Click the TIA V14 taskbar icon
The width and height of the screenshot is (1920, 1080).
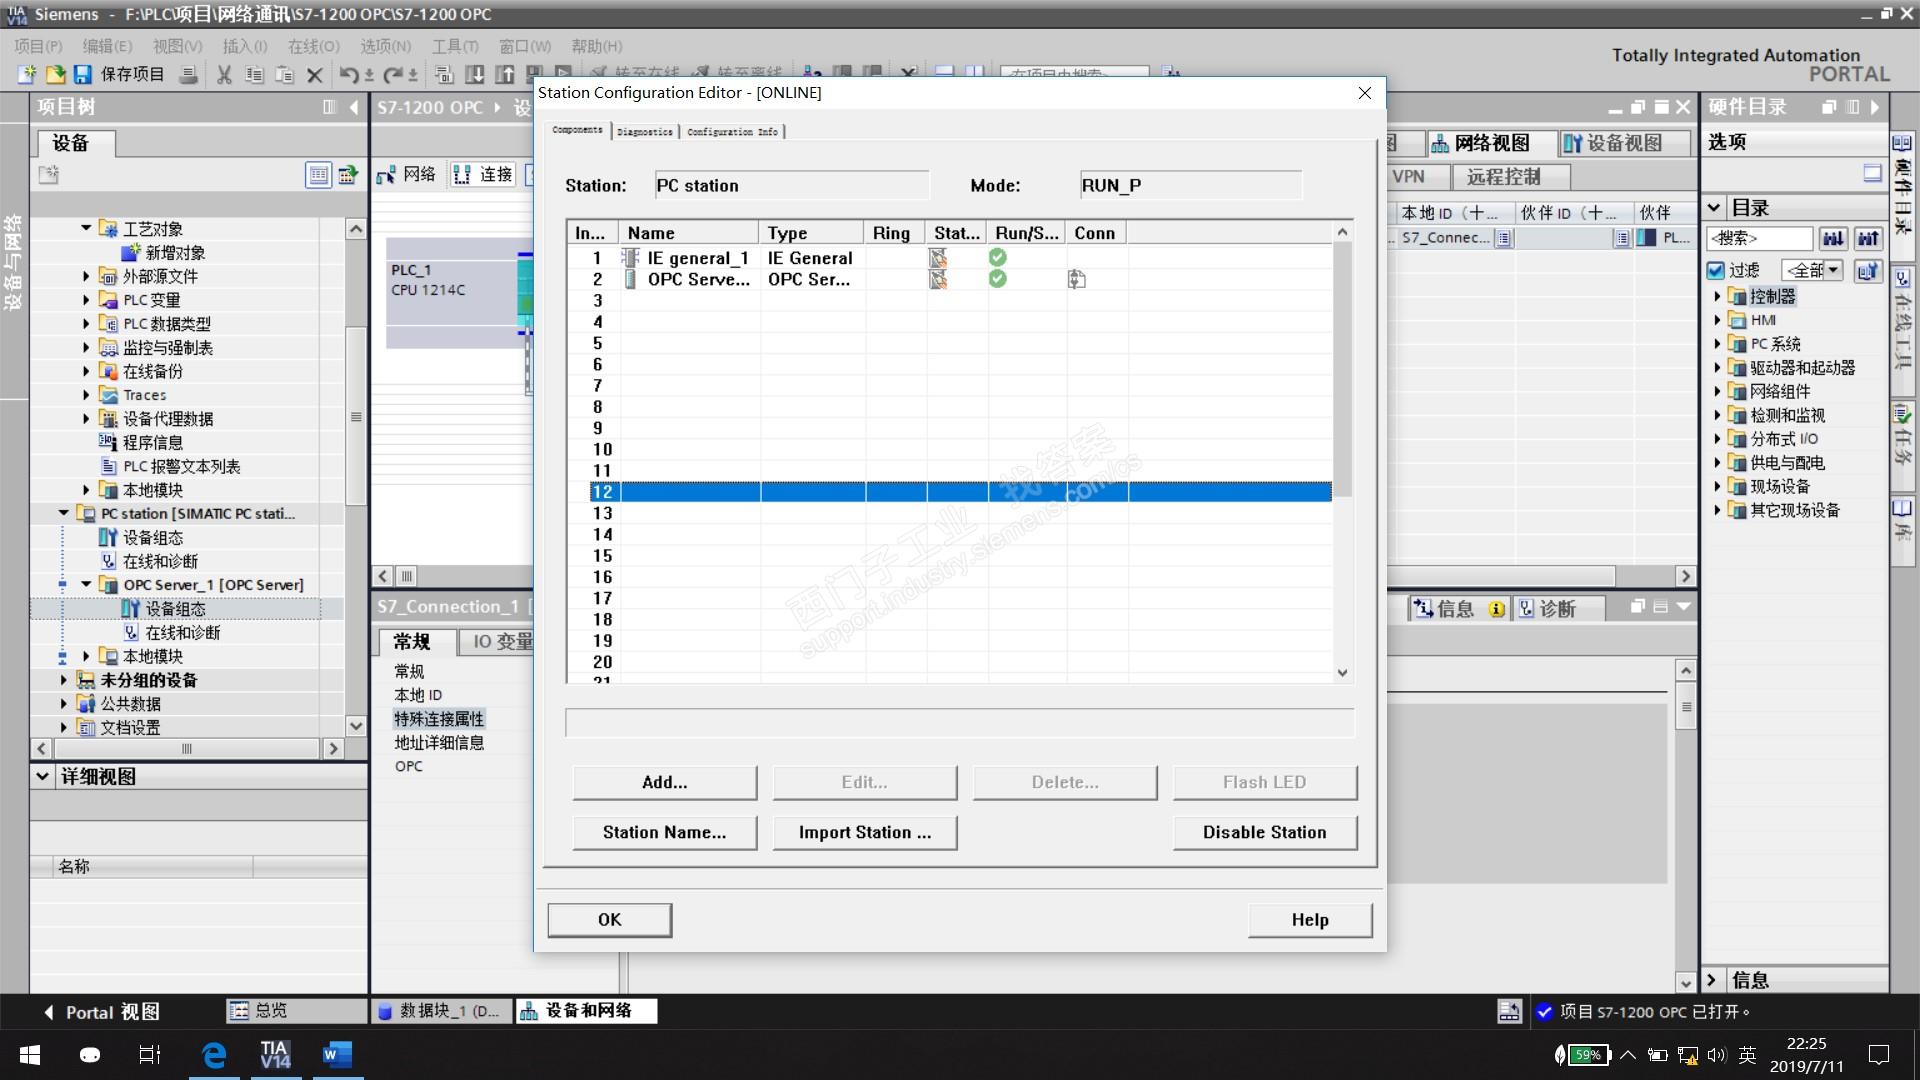pyautogui.click(x=275, y=1054)
